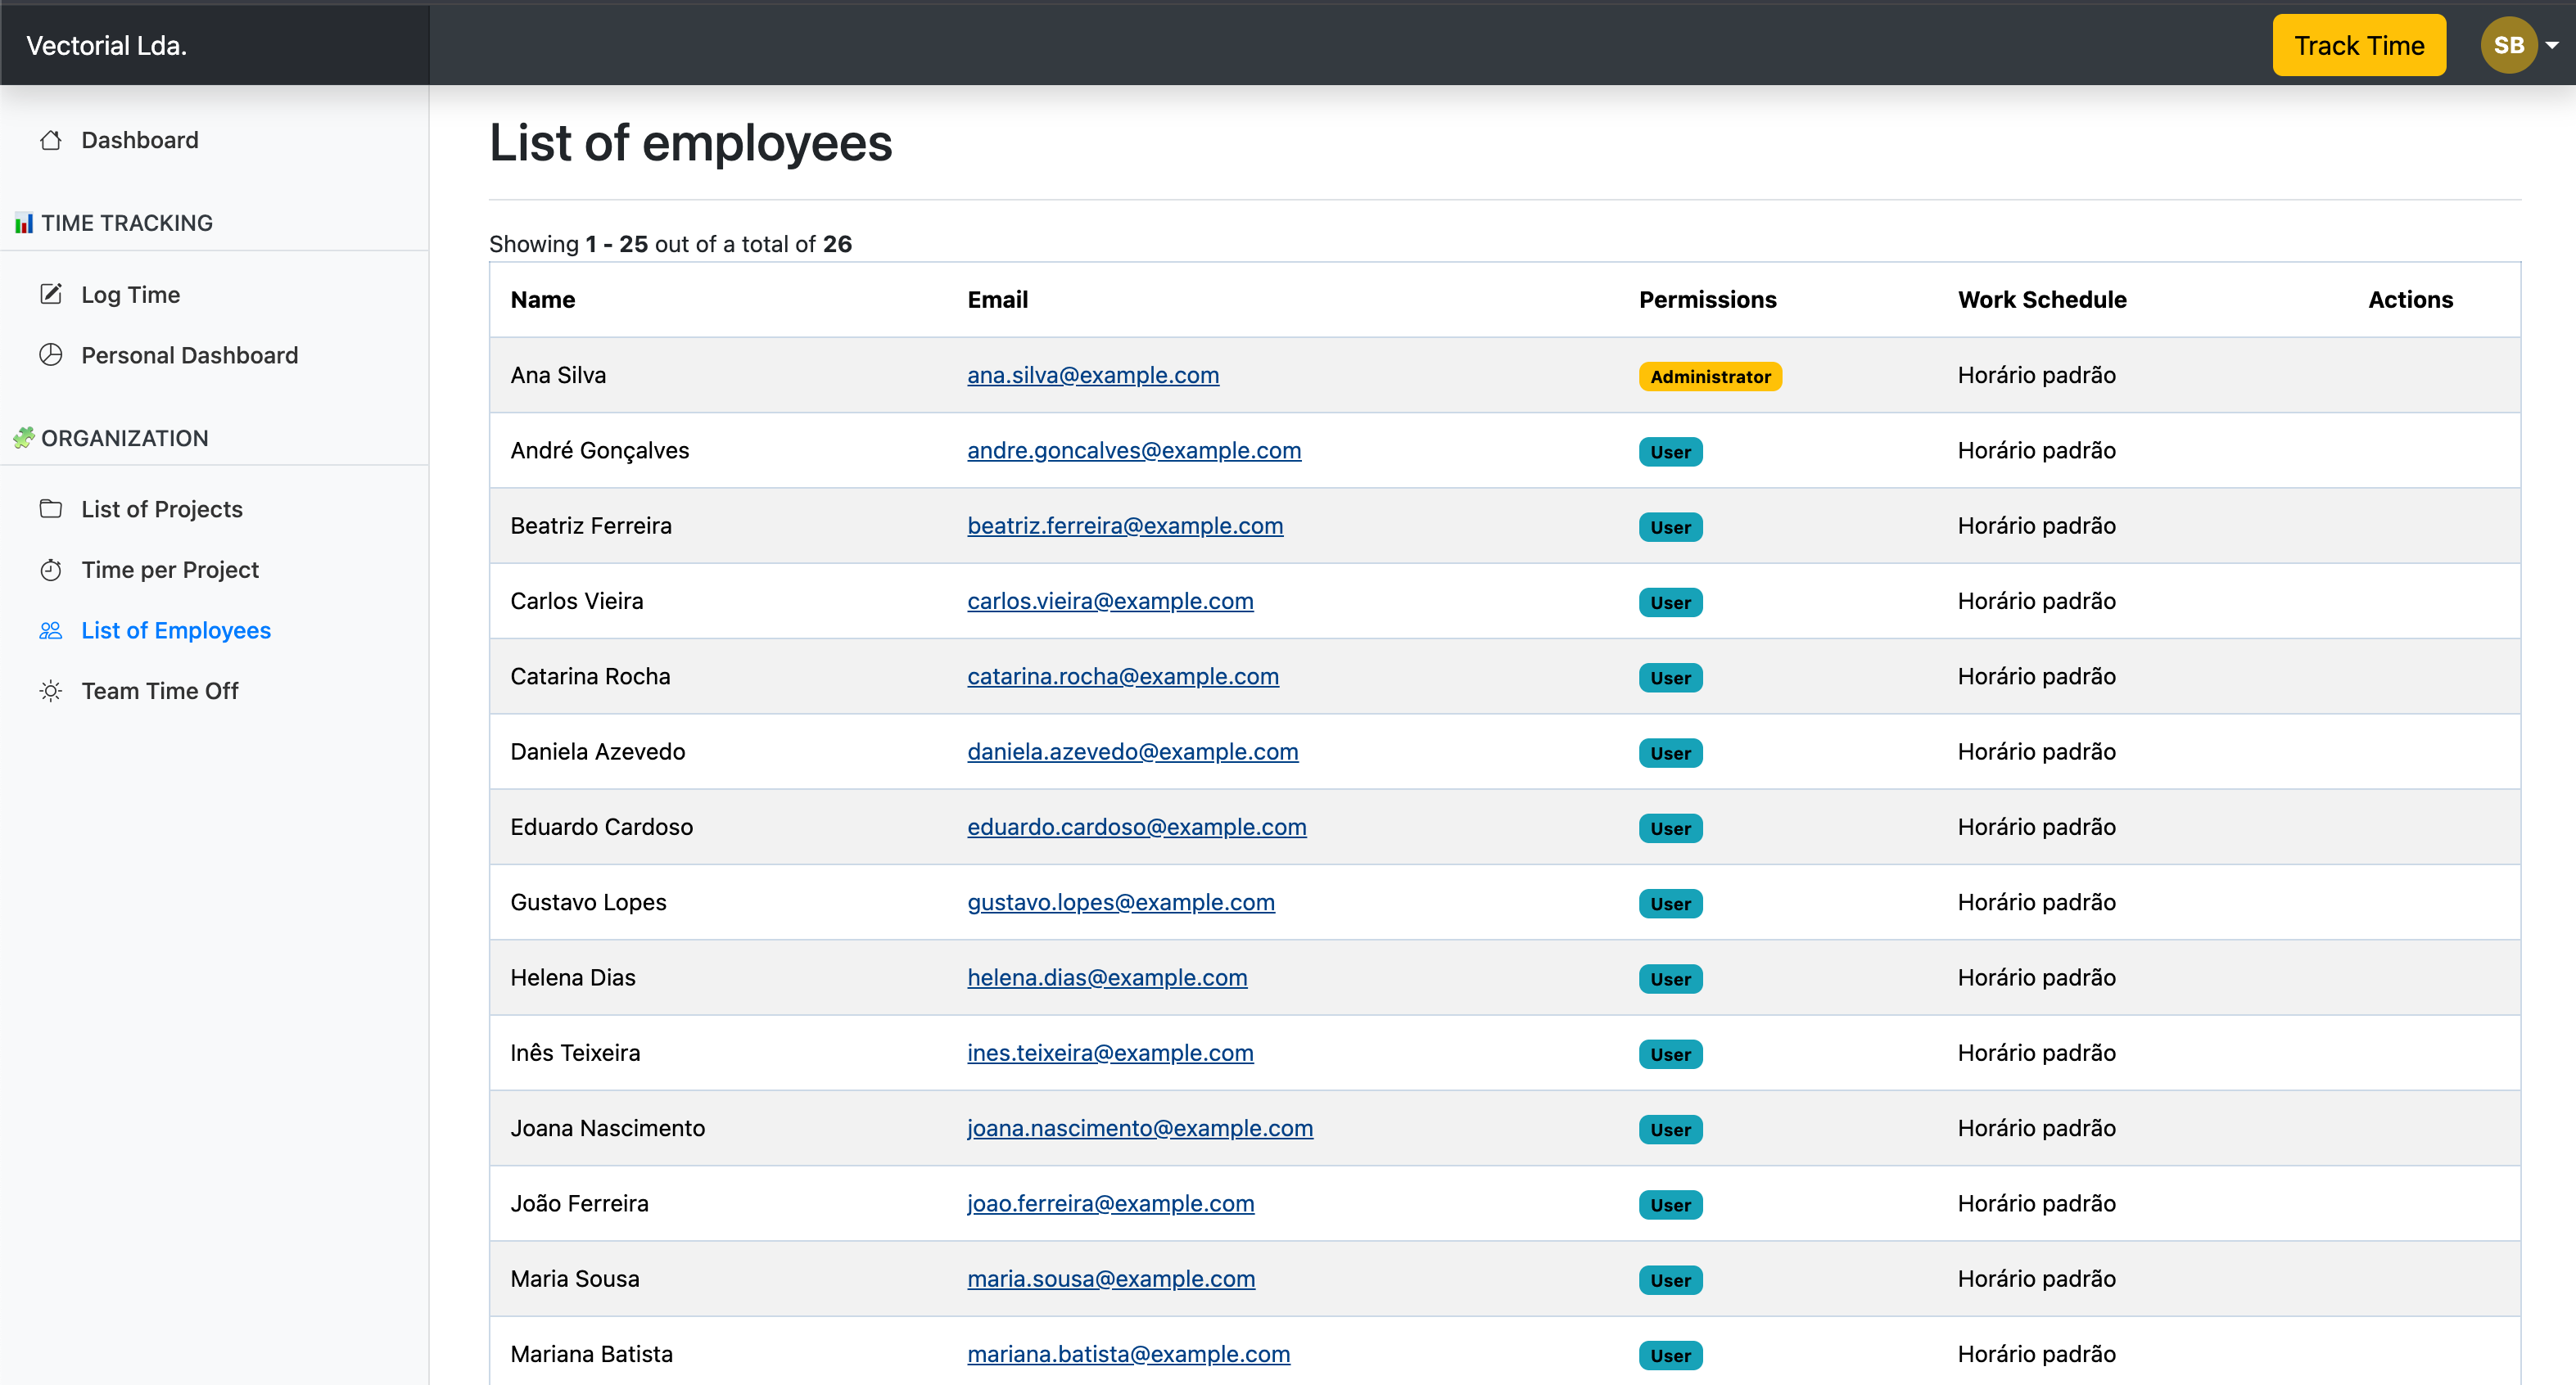Click the Organization puzzle icon
Viewport: 2576px width, 1385px height.
tap(24, 437)
